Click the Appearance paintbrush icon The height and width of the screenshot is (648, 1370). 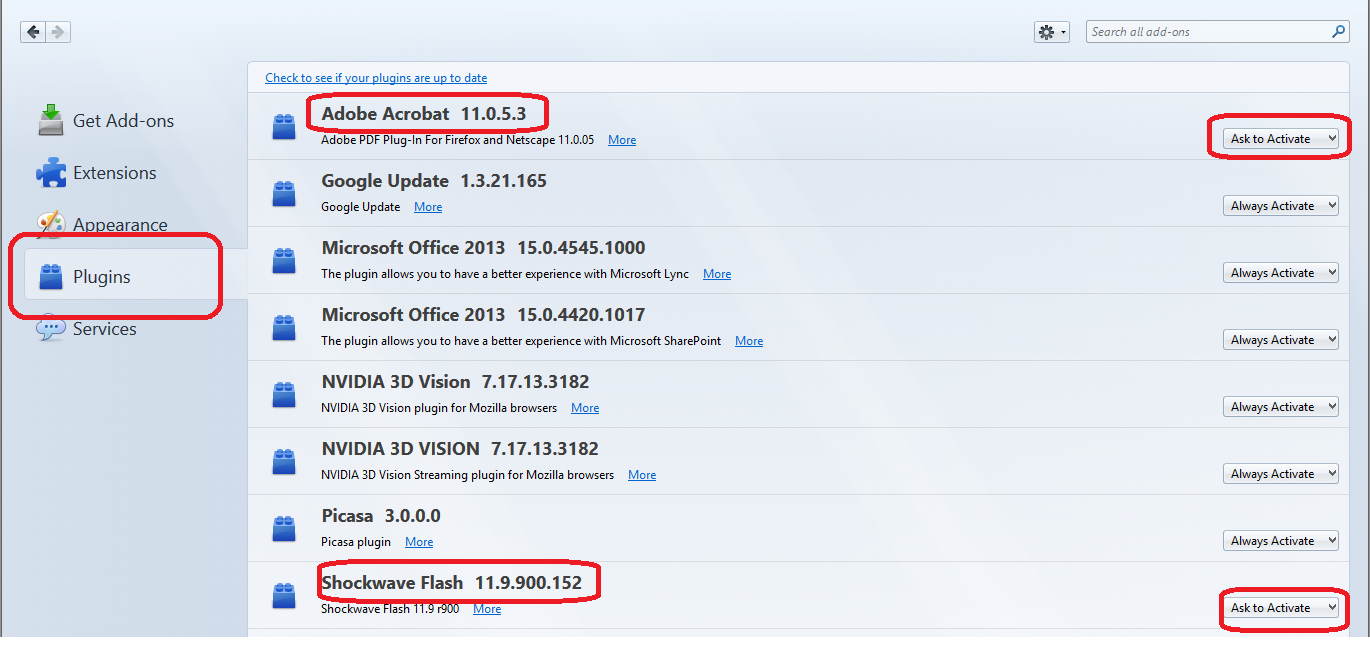point(50,224)
